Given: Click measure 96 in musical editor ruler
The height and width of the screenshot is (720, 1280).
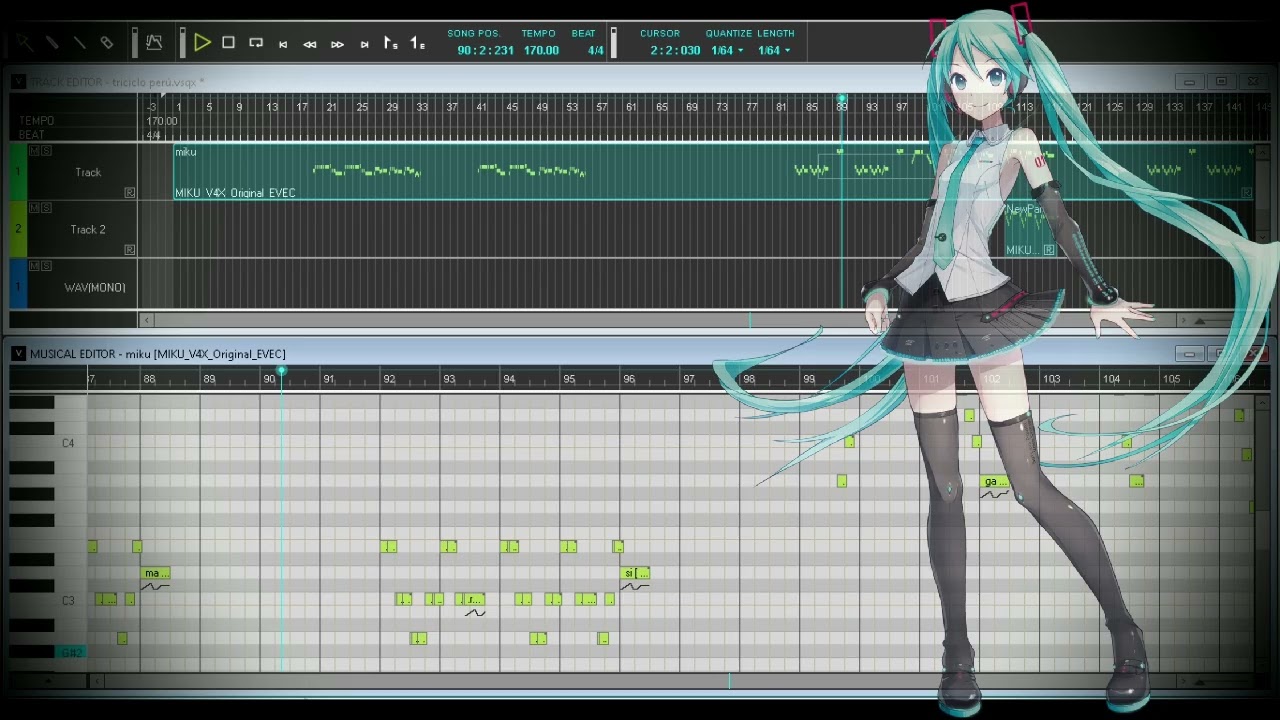Looking at the screenshot, I should tap(629, 379).
